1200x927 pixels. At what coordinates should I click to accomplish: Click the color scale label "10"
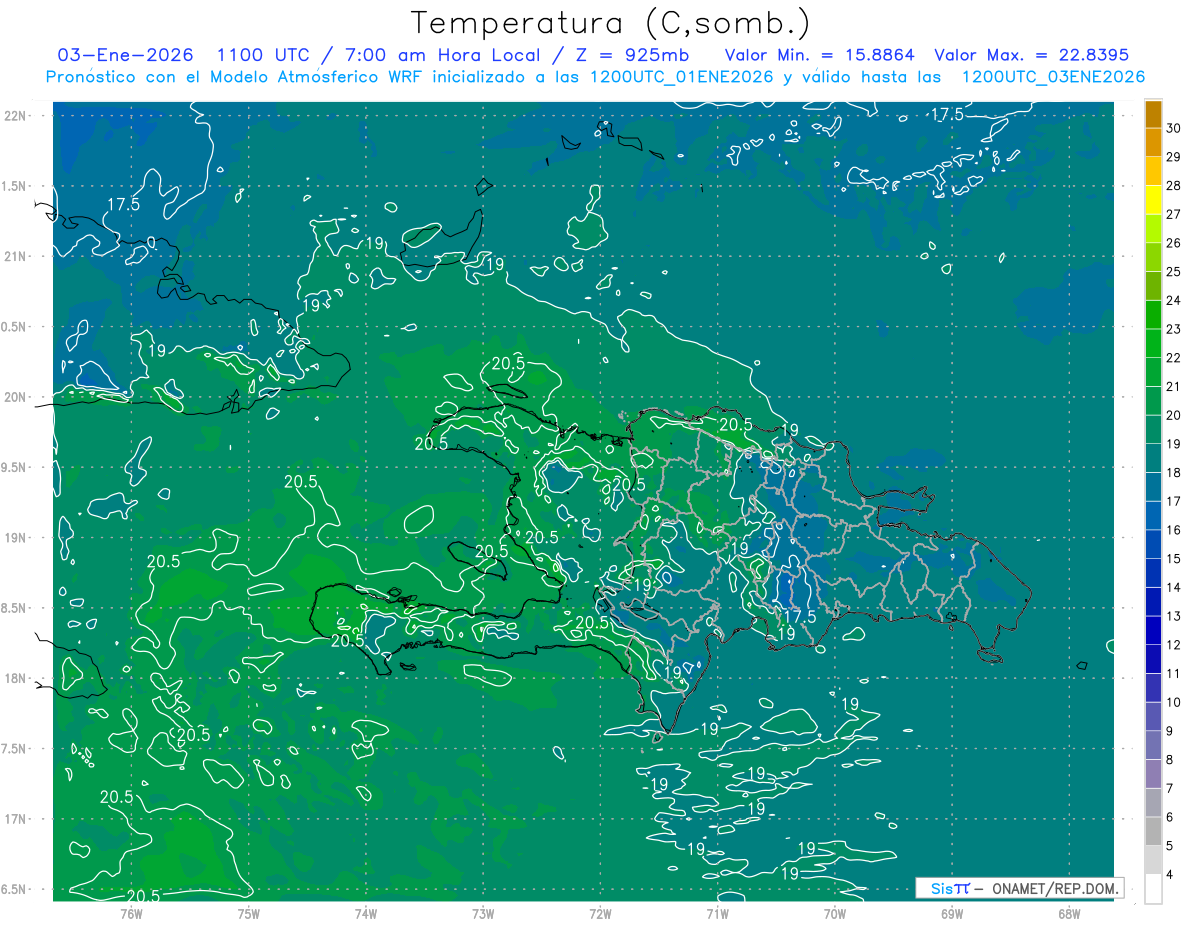tap(1174, 703)
